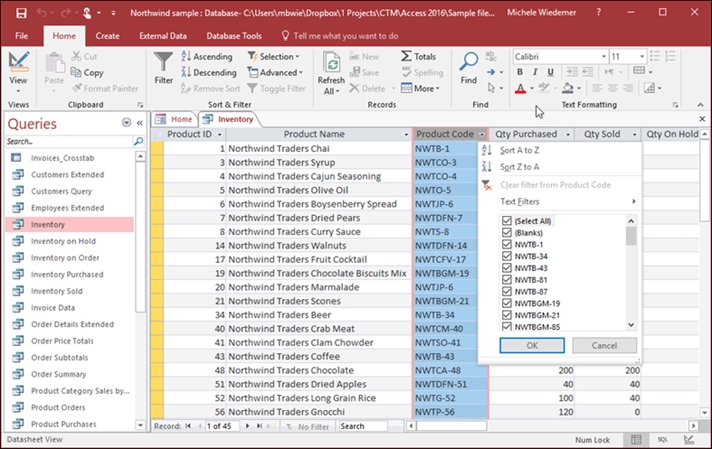Click the record navigator Search box
The width and height of the screenshot is (712, 449).
(x=363, y=426)
